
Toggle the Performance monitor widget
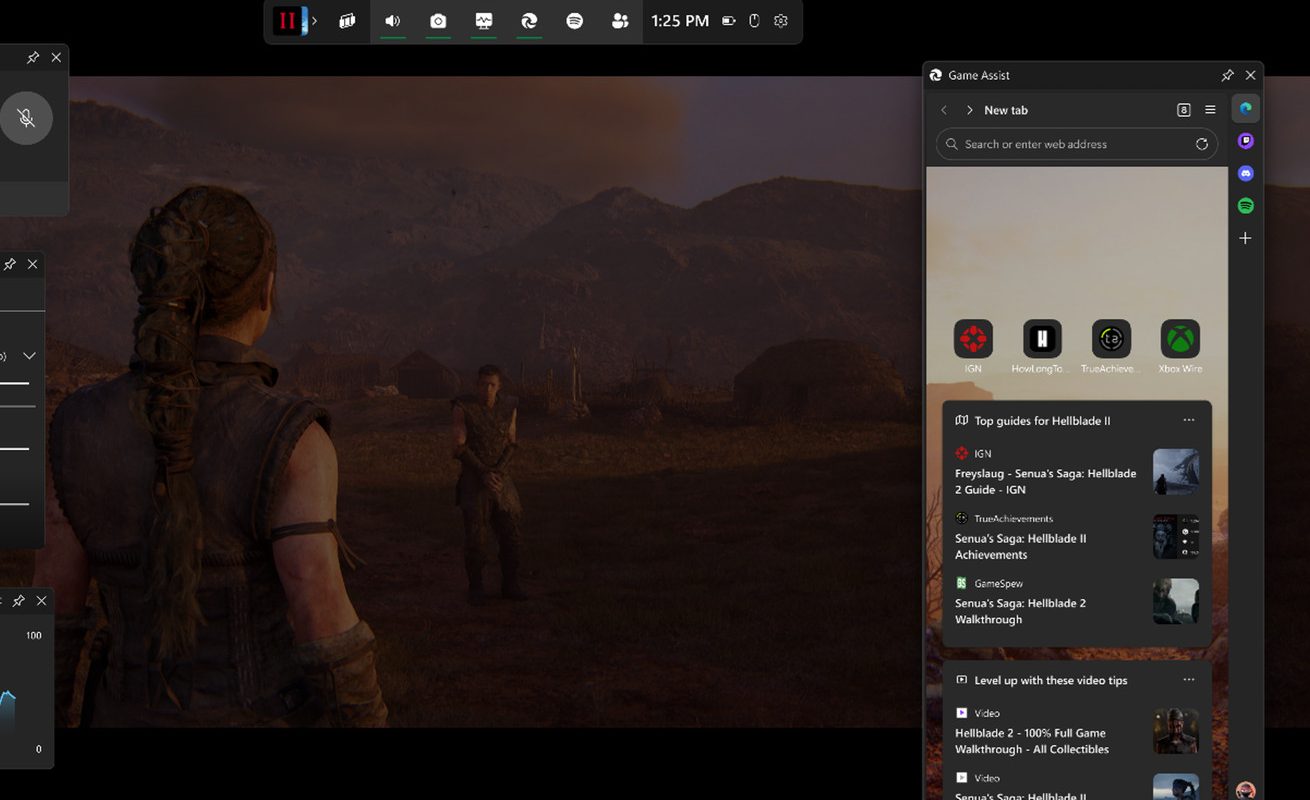click(484, 21)
